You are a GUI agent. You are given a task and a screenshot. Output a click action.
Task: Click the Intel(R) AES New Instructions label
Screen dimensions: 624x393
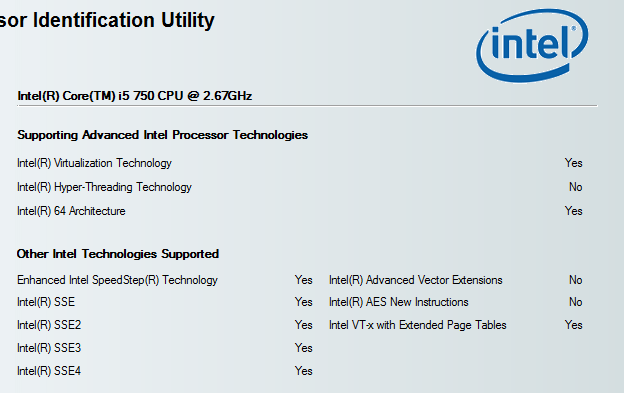(x=399, y=302)
